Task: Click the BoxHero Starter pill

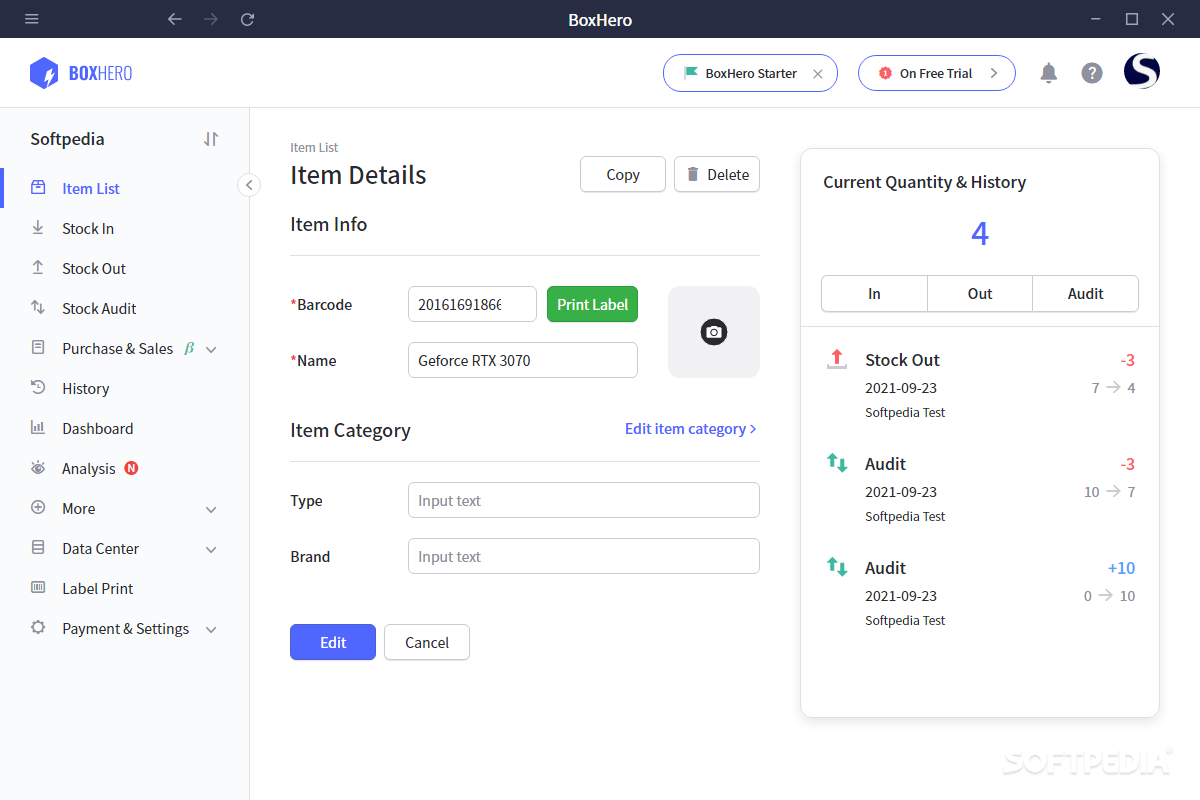Action: click(x=750, y=73)
